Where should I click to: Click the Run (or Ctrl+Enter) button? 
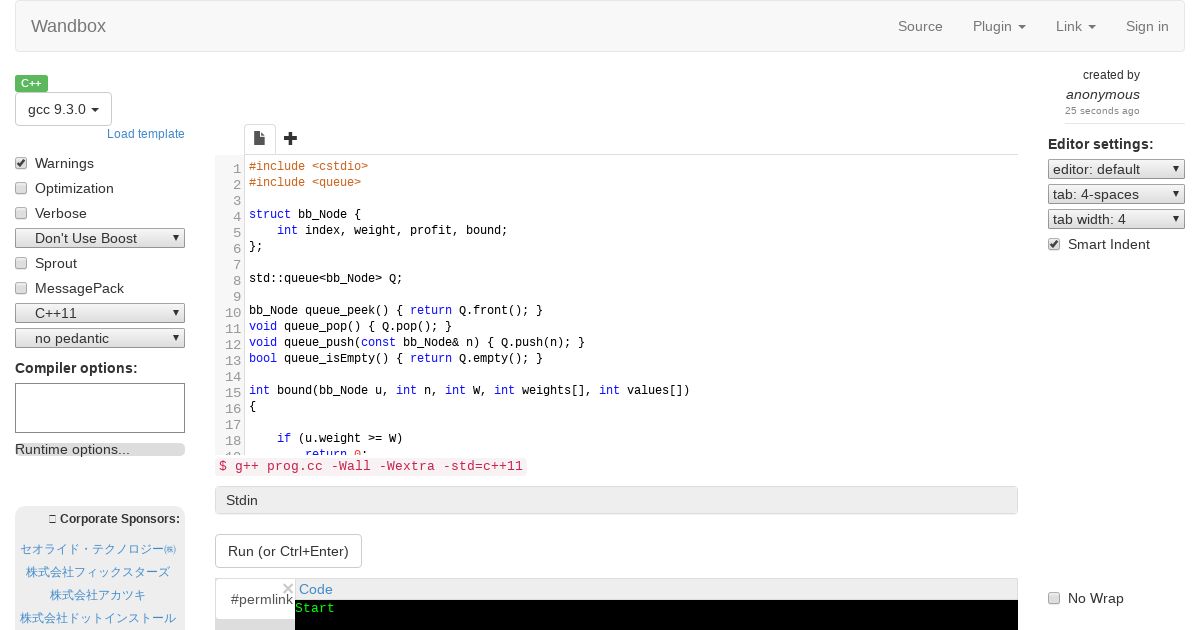[288, 551]
